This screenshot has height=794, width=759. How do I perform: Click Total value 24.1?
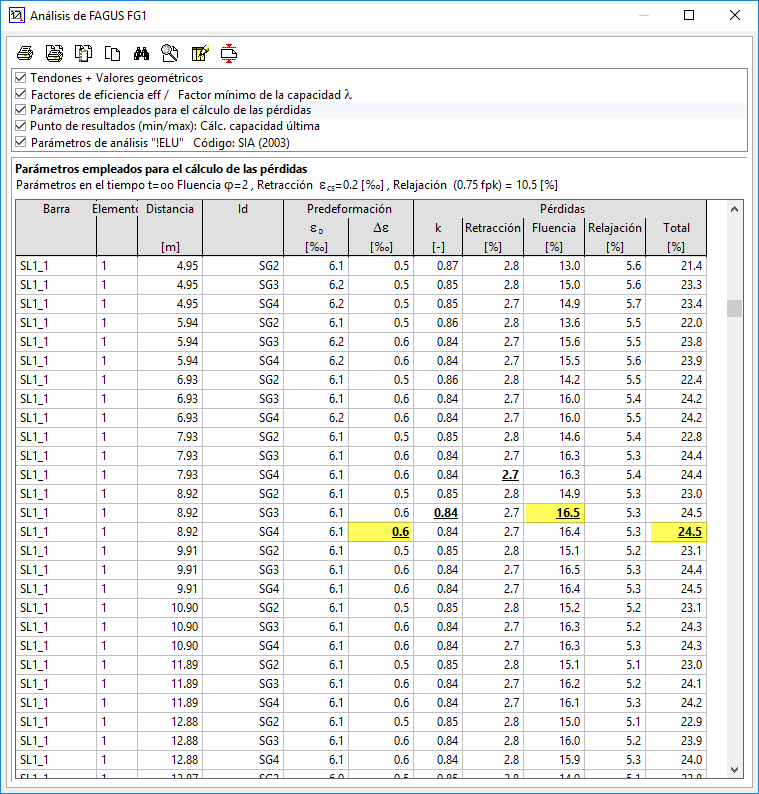click(691, 684)
